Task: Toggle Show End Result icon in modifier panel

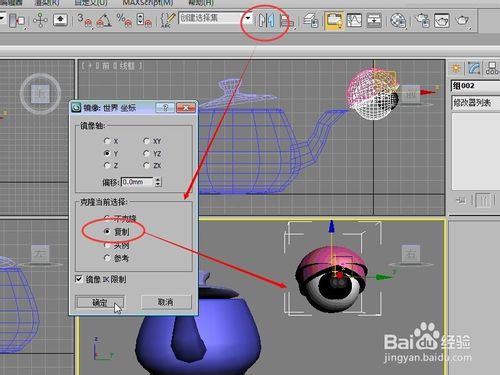Action: coord(483,201)
